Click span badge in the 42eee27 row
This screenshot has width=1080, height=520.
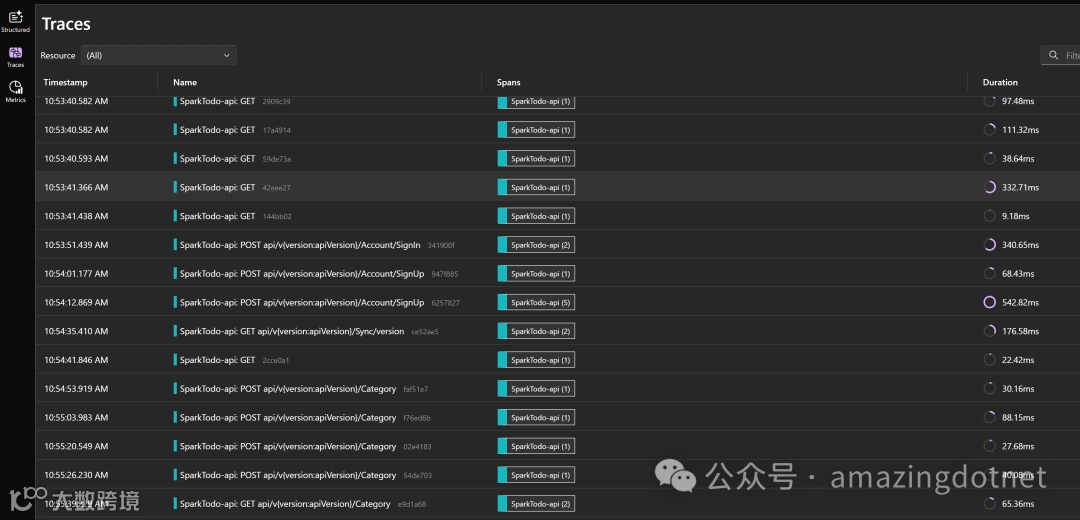(x=536, y=187)
